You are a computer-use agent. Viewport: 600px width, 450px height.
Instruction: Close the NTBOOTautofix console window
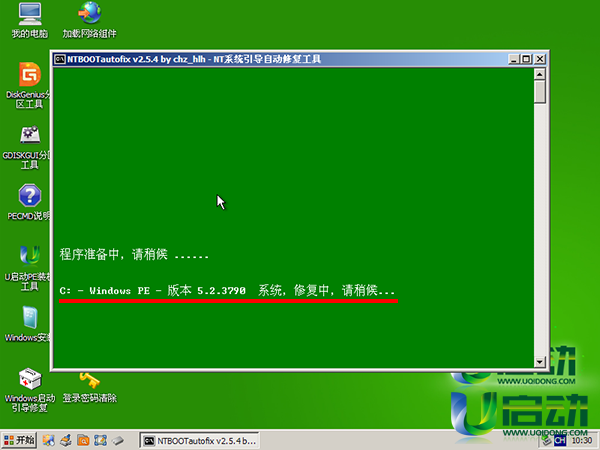click(x=540, y=59)
